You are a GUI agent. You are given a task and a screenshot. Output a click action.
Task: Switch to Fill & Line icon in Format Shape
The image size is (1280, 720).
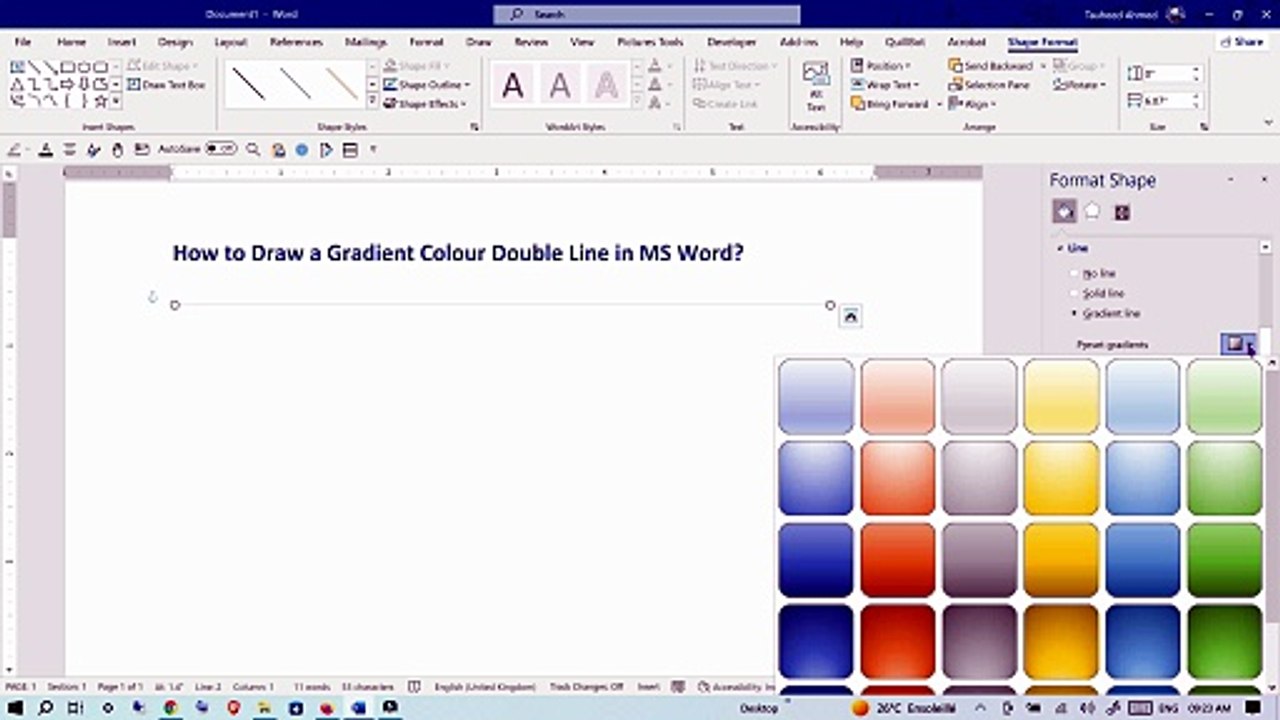[1064, 211]
